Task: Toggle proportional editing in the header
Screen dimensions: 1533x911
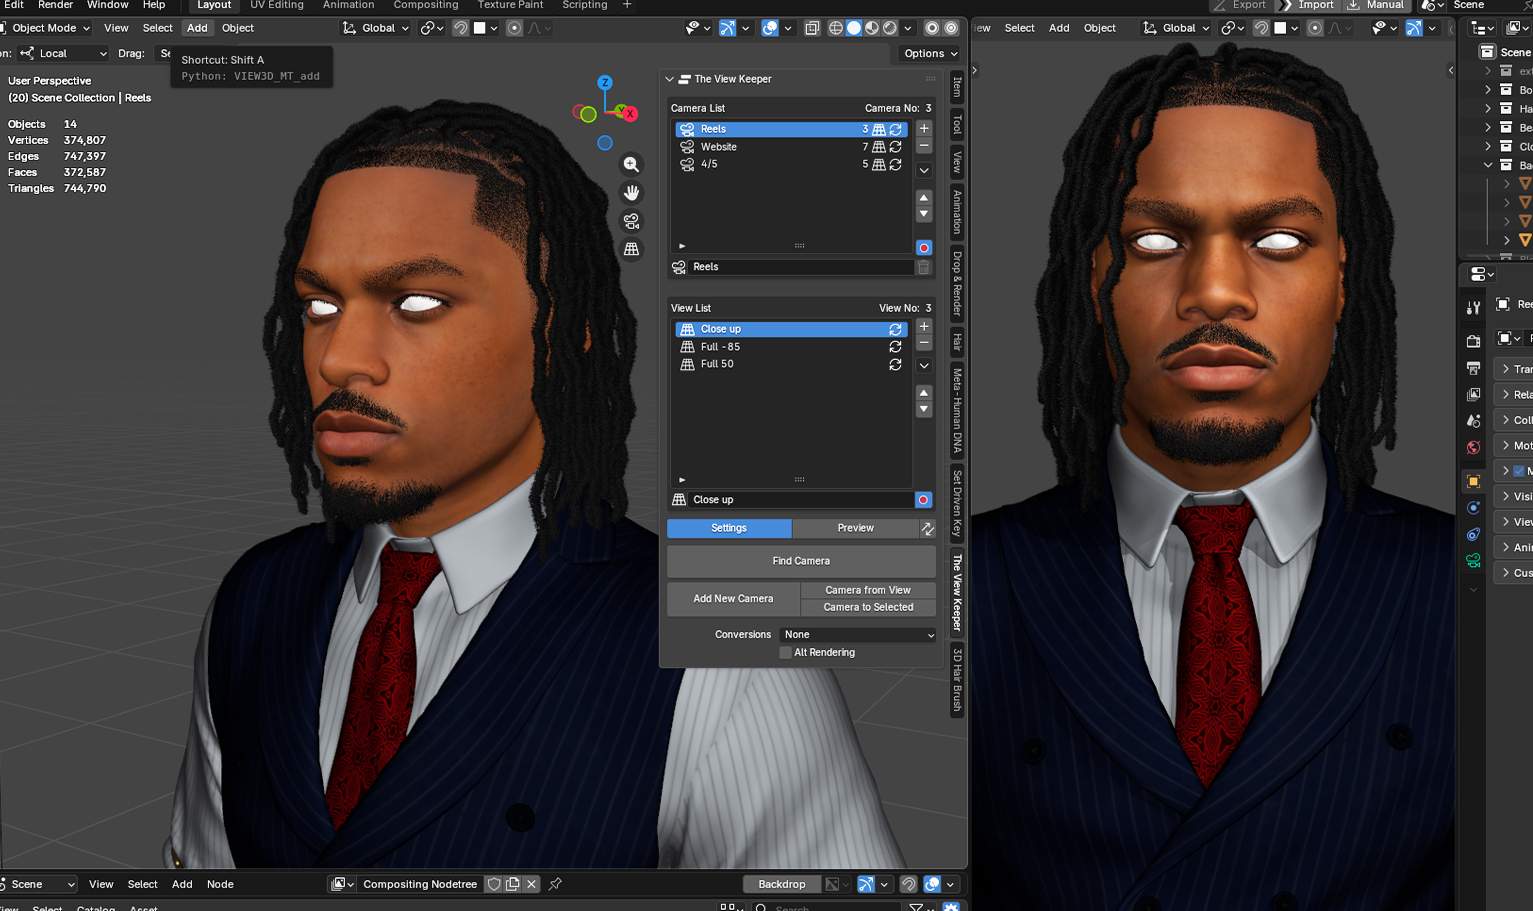Action: click(514, 28)
